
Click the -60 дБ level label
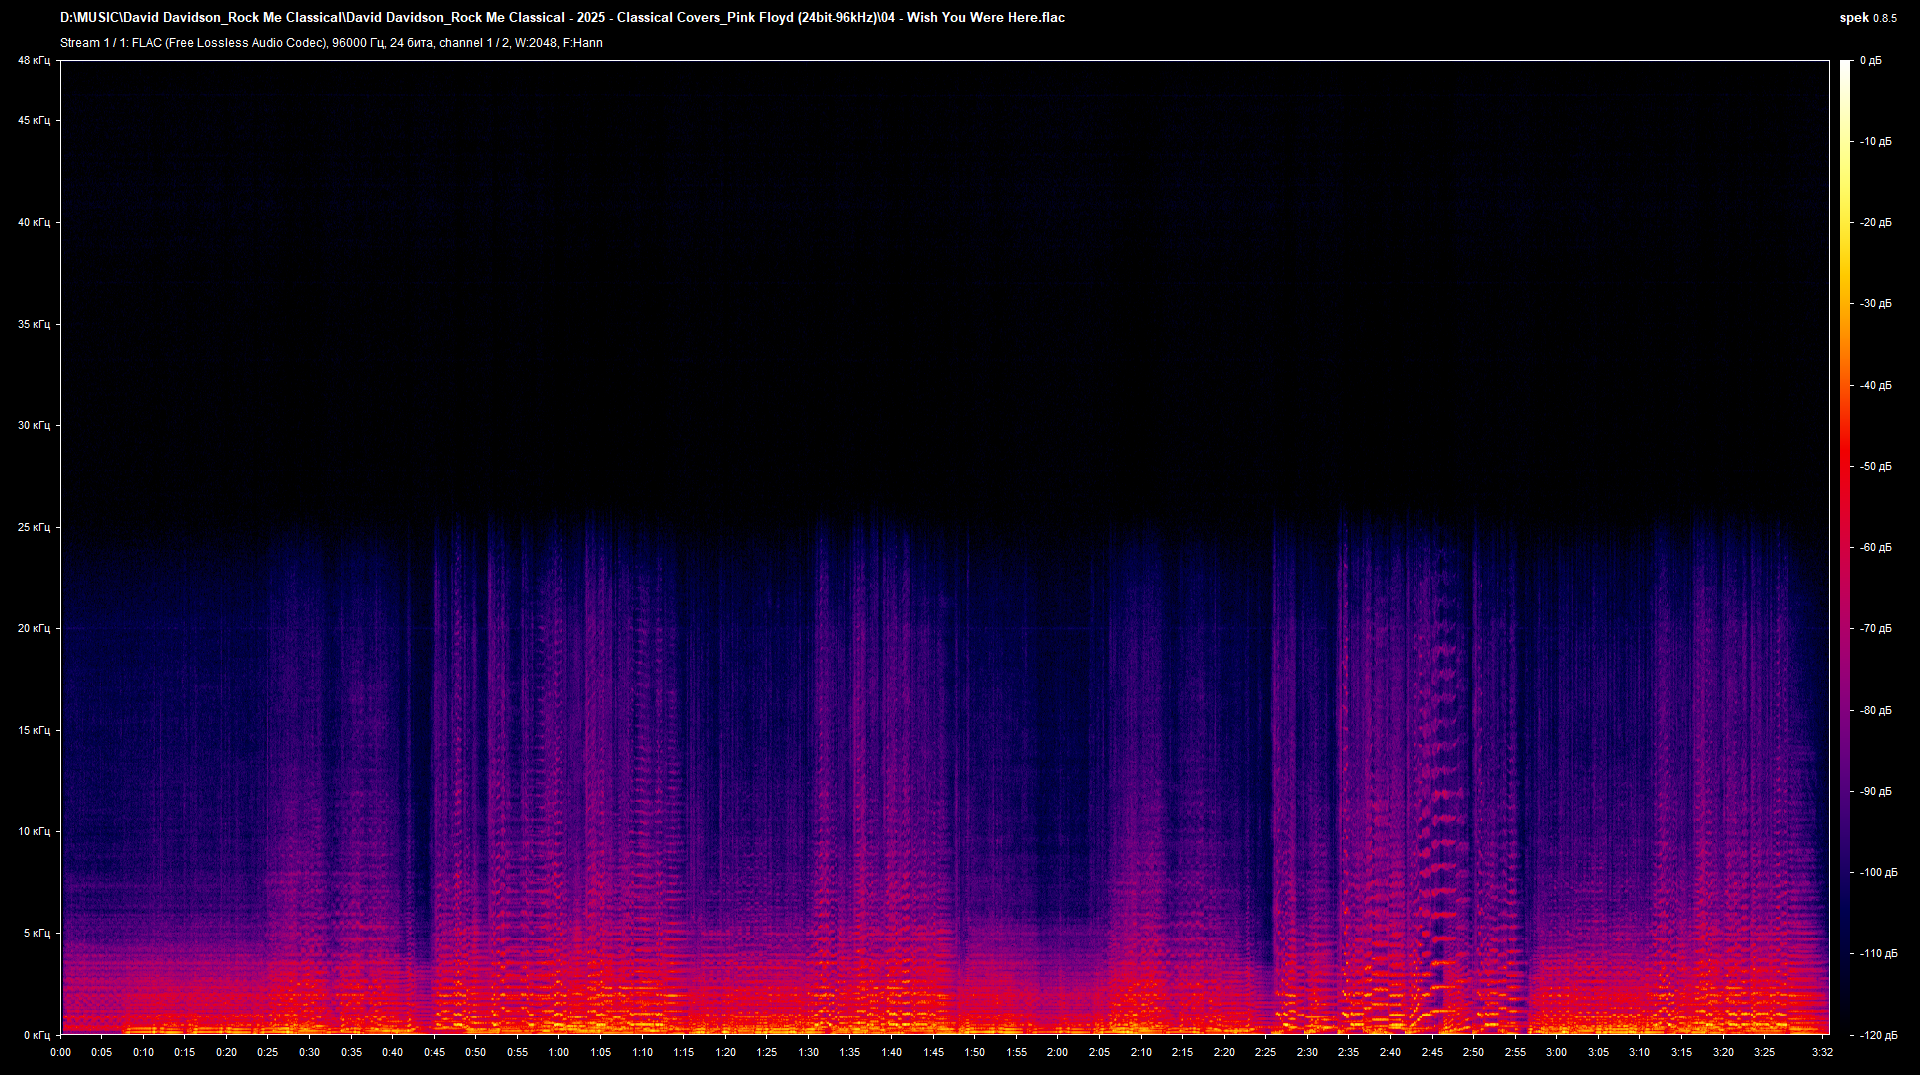tap(1876, 548)
